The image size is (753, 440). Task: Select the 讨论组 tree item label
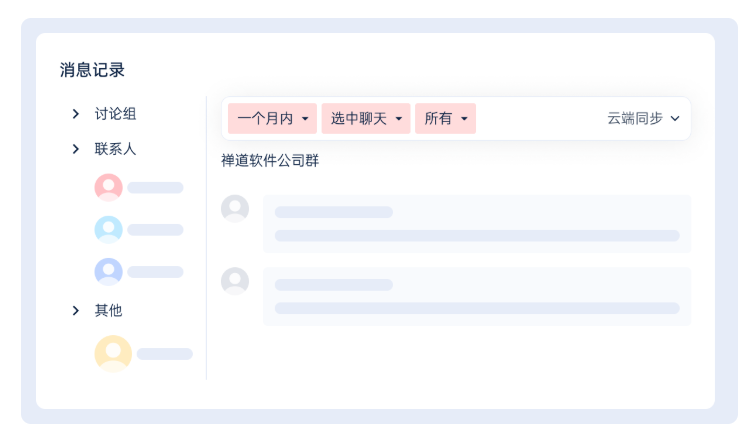[115, 114]
